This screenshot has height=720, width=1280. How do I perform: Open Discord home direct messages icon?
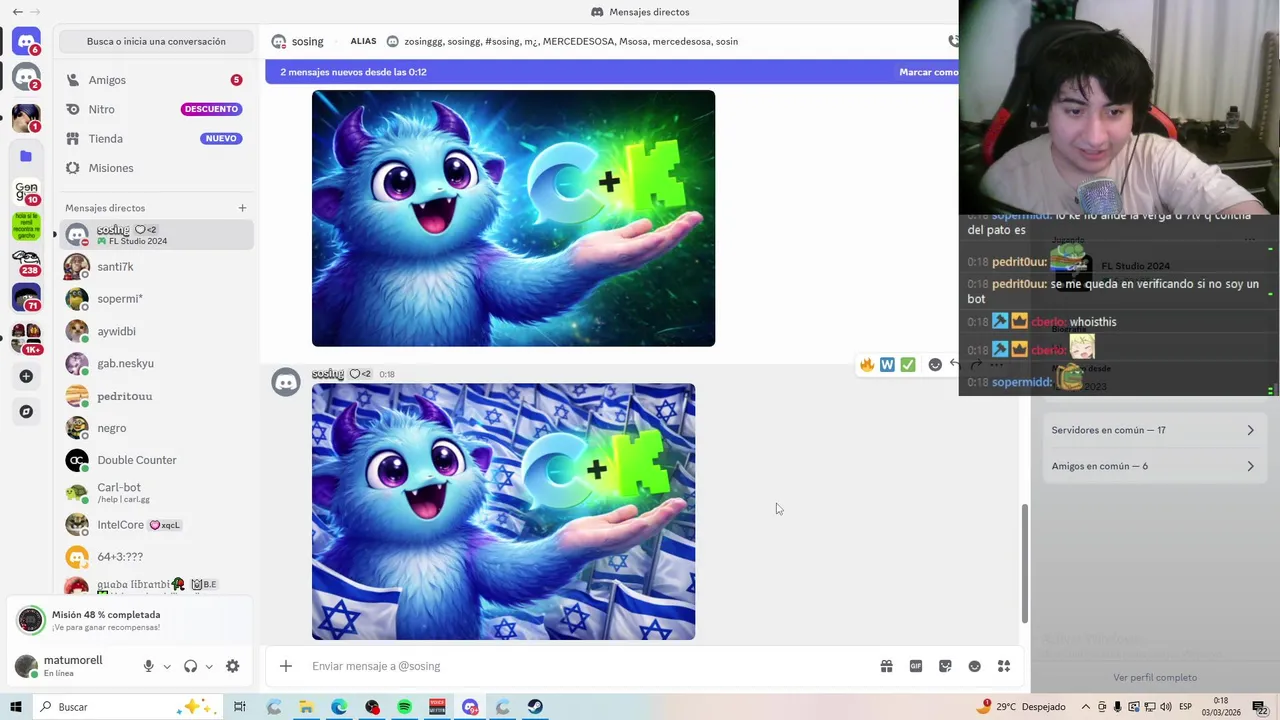click(26, 42)
